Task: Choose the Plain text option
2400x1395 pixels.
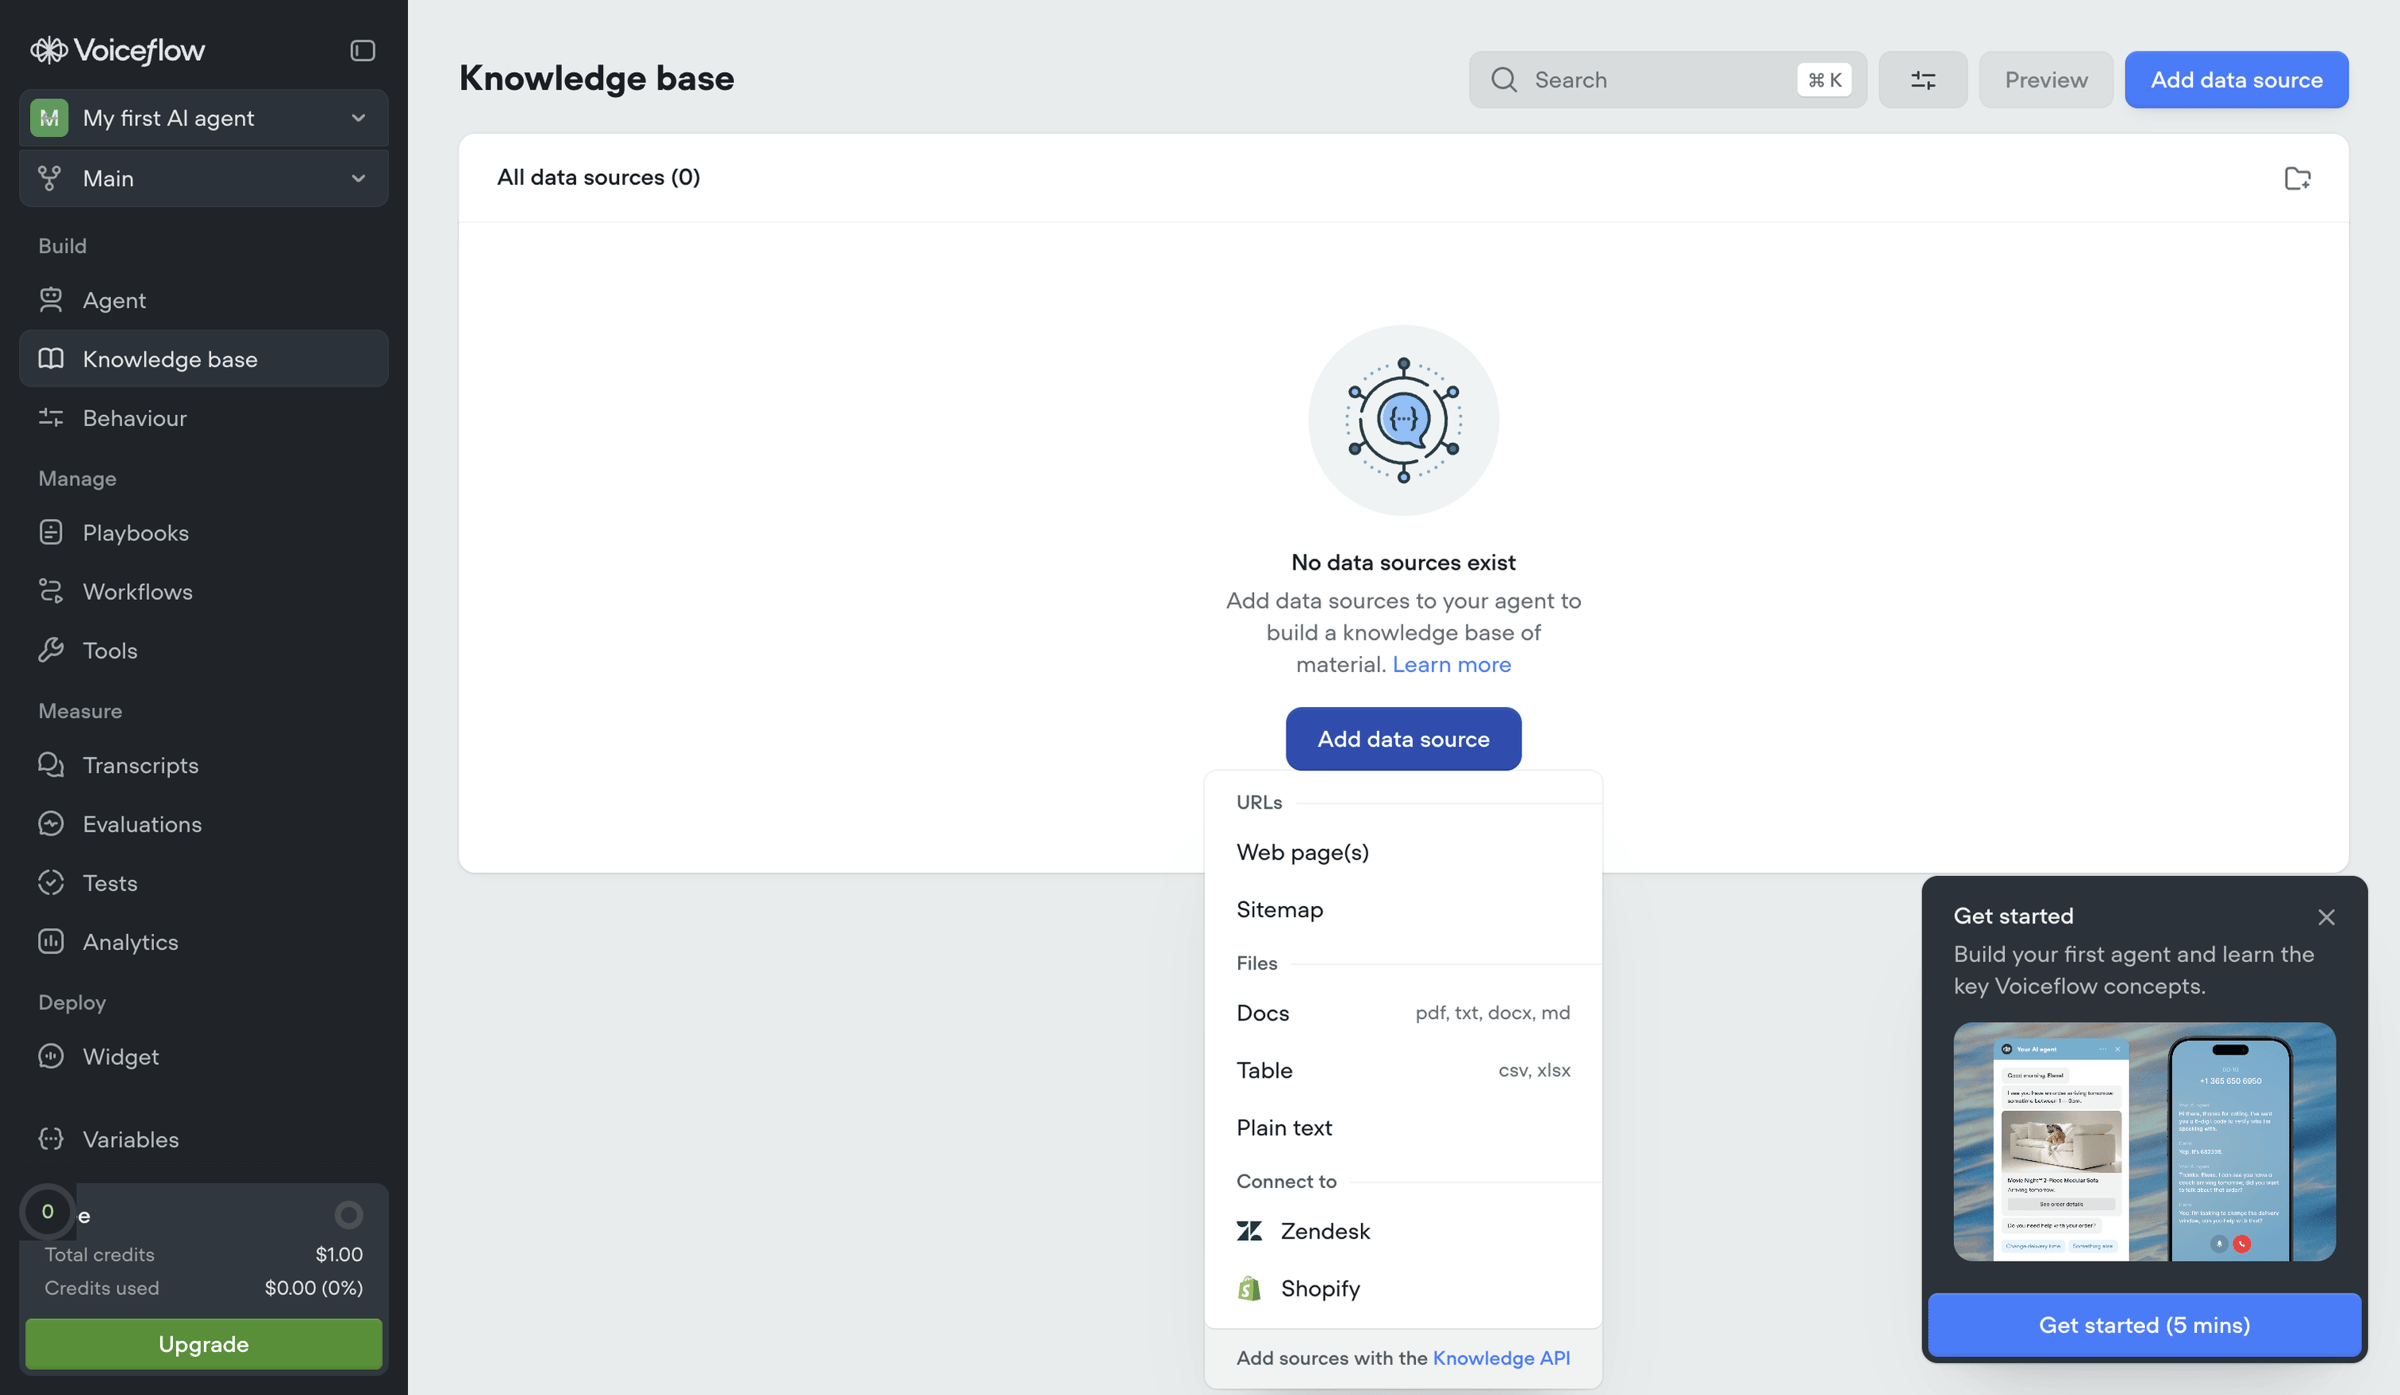Action: point(1403,1127)
